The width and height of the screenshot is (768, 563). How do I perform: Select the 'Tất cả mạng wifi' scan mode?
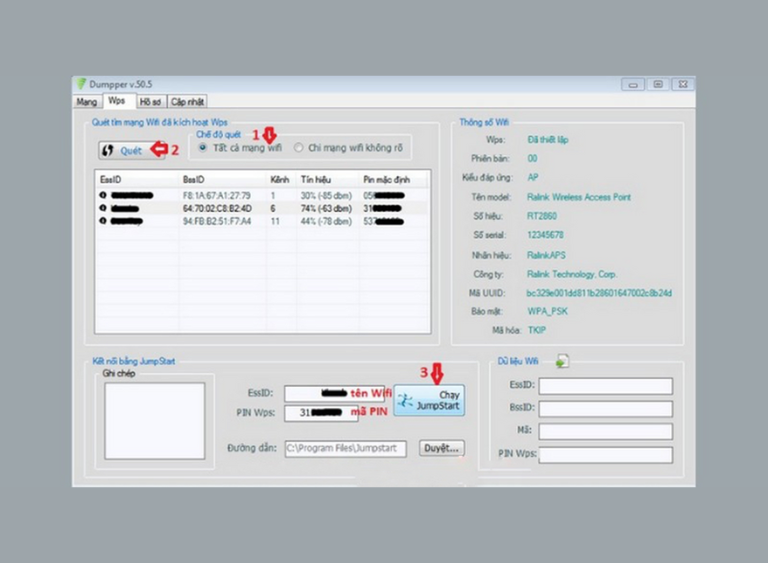click(204, 148)
